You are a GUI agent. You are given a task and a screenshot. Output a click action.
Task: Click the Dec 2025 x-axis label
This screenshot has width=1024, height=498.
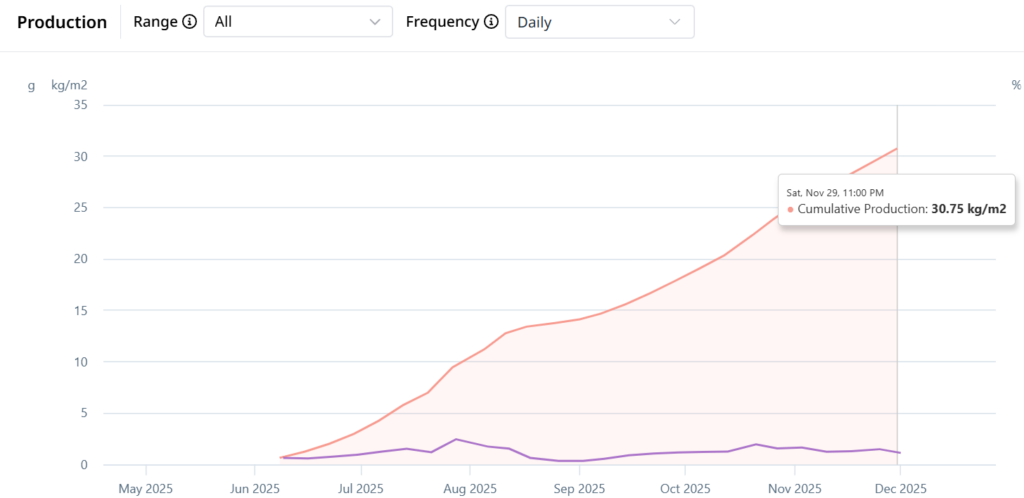pyautogui.click(x=901, y=489)
